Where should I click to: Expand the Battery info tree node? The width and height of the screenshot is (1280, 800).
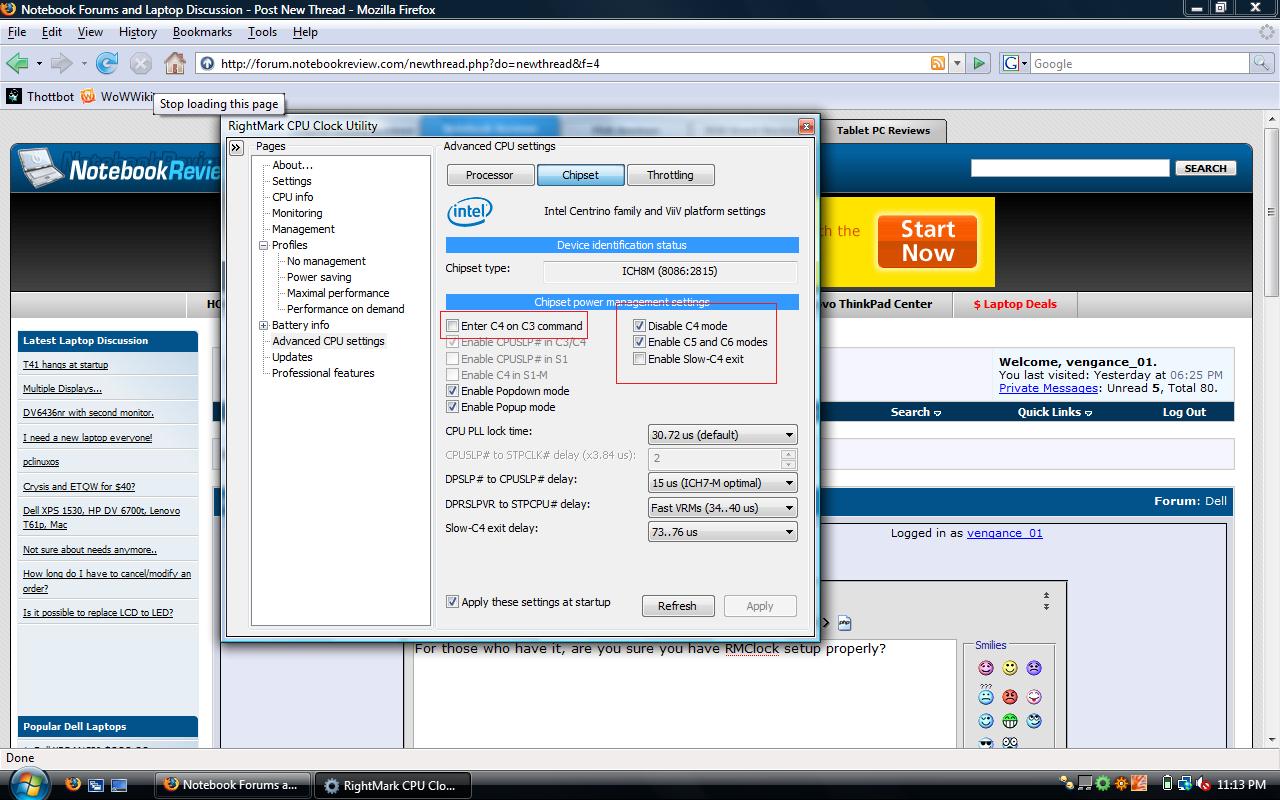[264, 325]
